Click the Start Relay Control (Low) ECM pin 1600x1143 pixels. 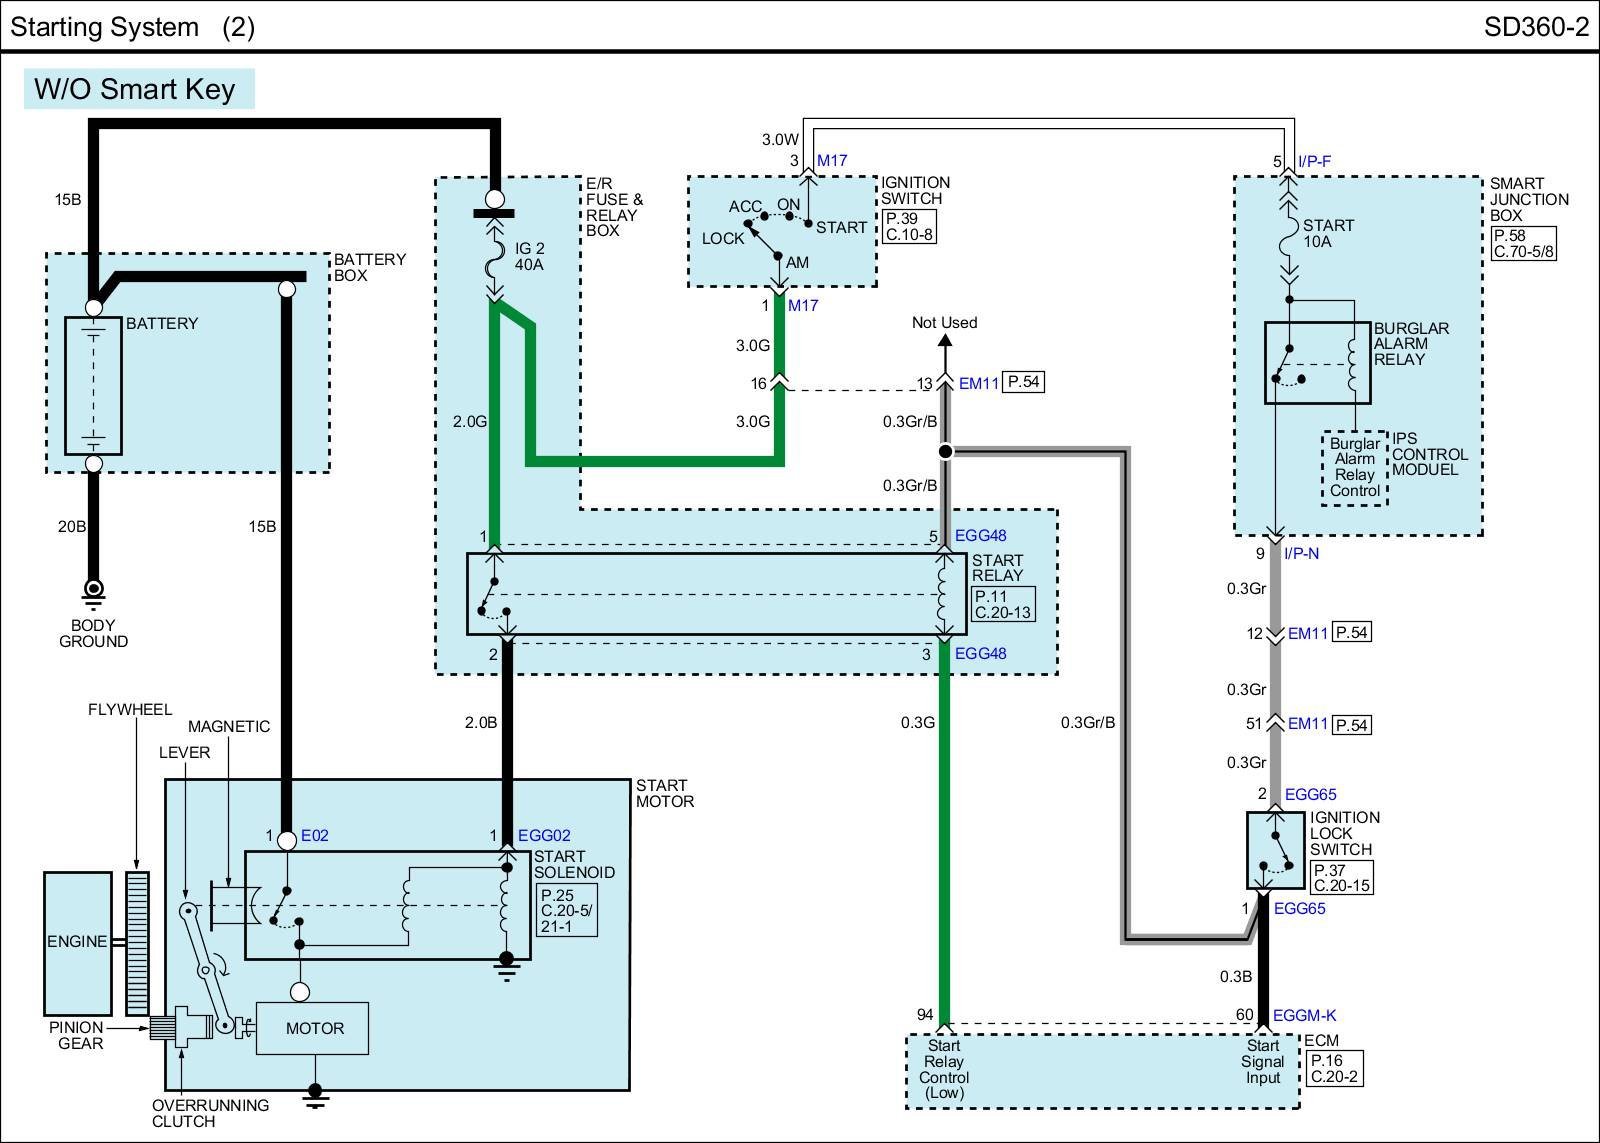pos(943,1069)
